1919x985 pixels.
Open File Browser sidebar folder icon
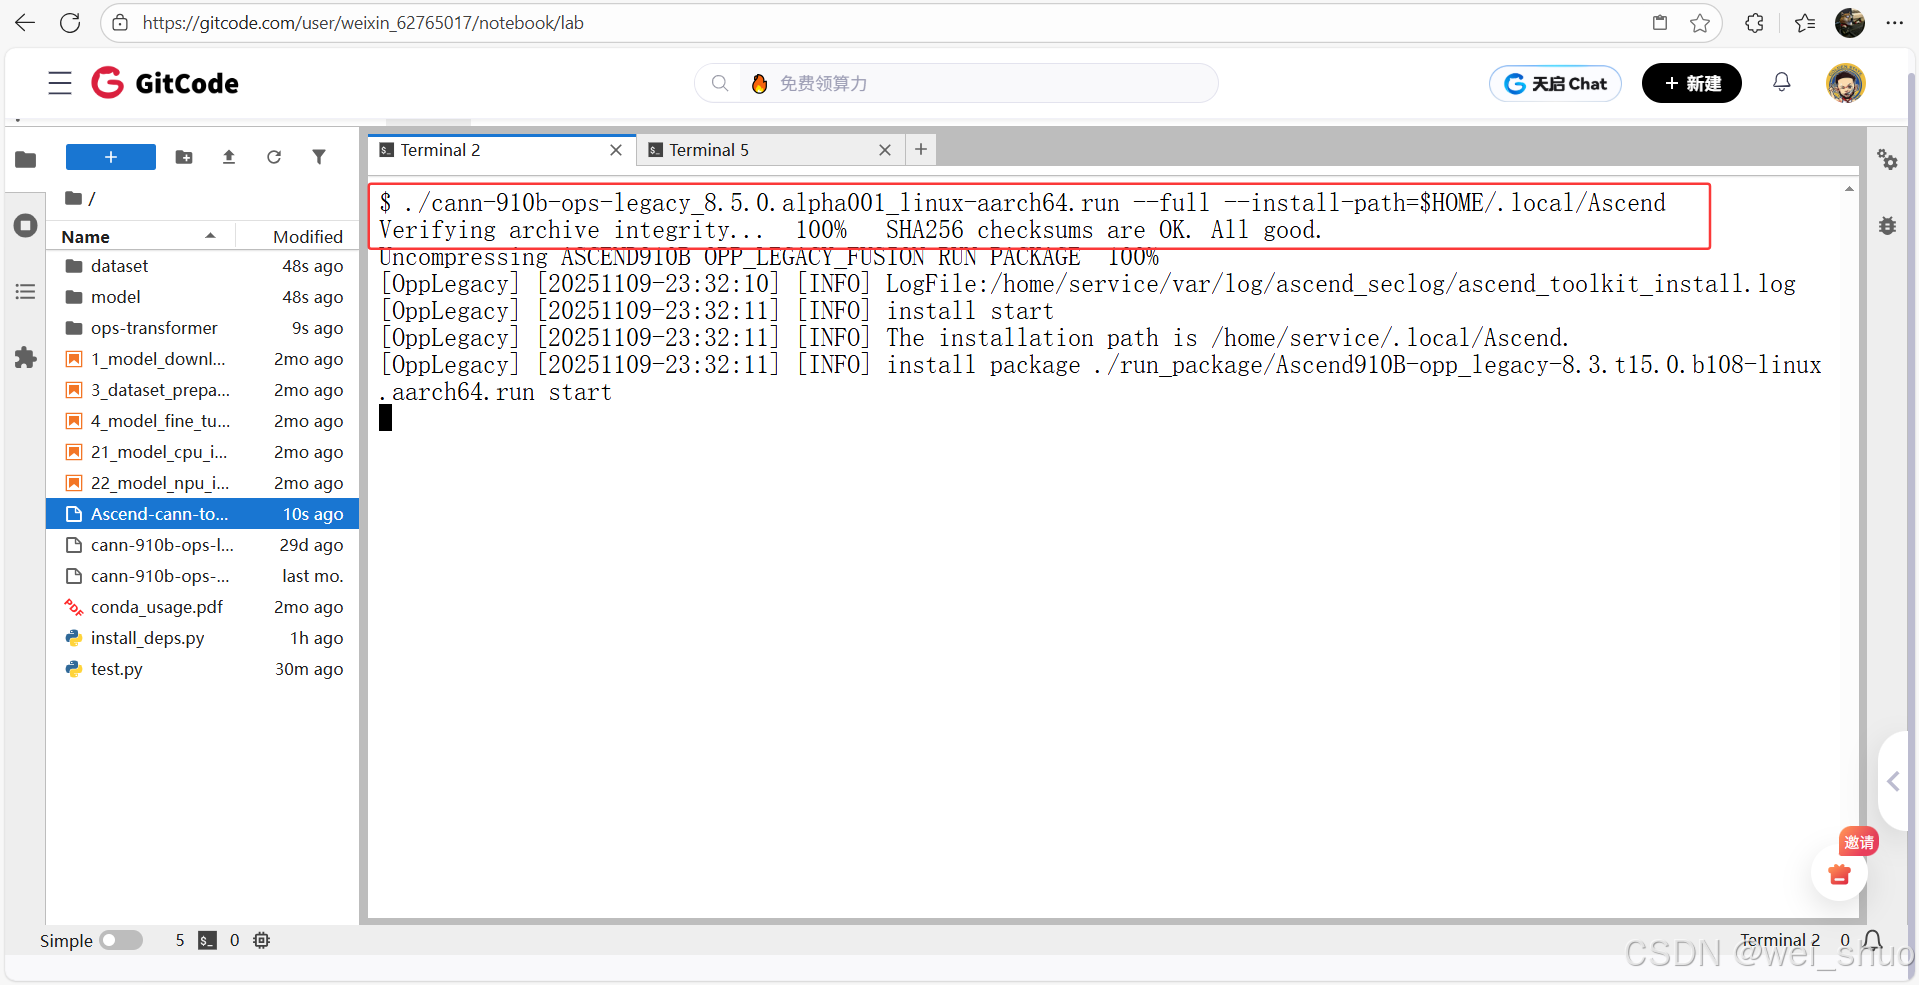coord(26,159)
